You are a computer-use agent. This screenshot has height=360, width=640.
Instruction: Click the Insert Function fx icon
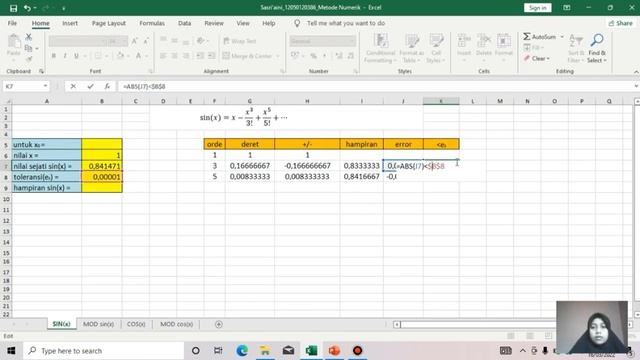click(x=107, y=87)
